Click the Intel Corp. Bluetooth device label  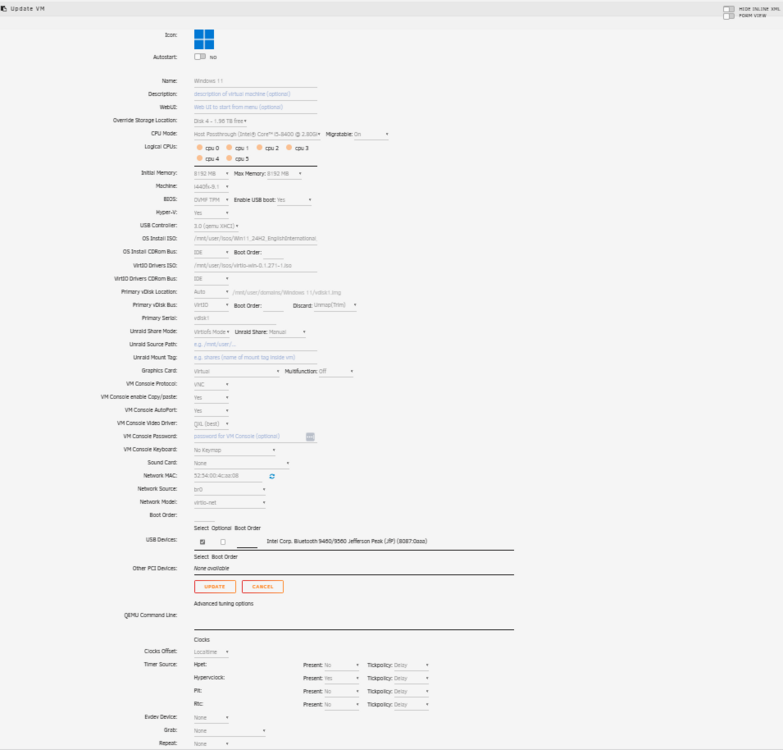[347, 541]
